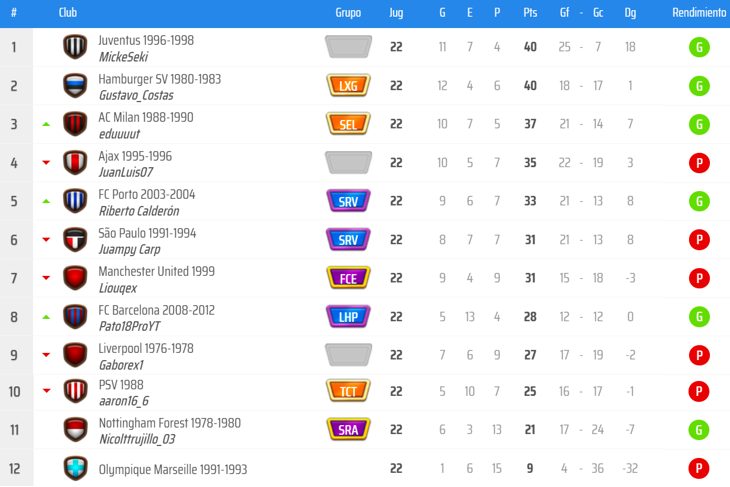Image resolution: width=730 pixels, height=487 pixels.
Task: Click the FC Porto club crest
Action: 75,201
